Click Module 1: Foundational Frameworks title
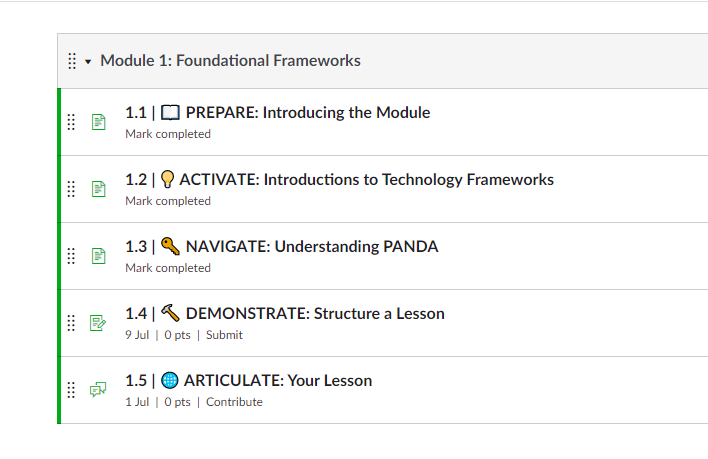Image resolution: width=708 pixels, height=459 pixels. [x=230, y=60]
